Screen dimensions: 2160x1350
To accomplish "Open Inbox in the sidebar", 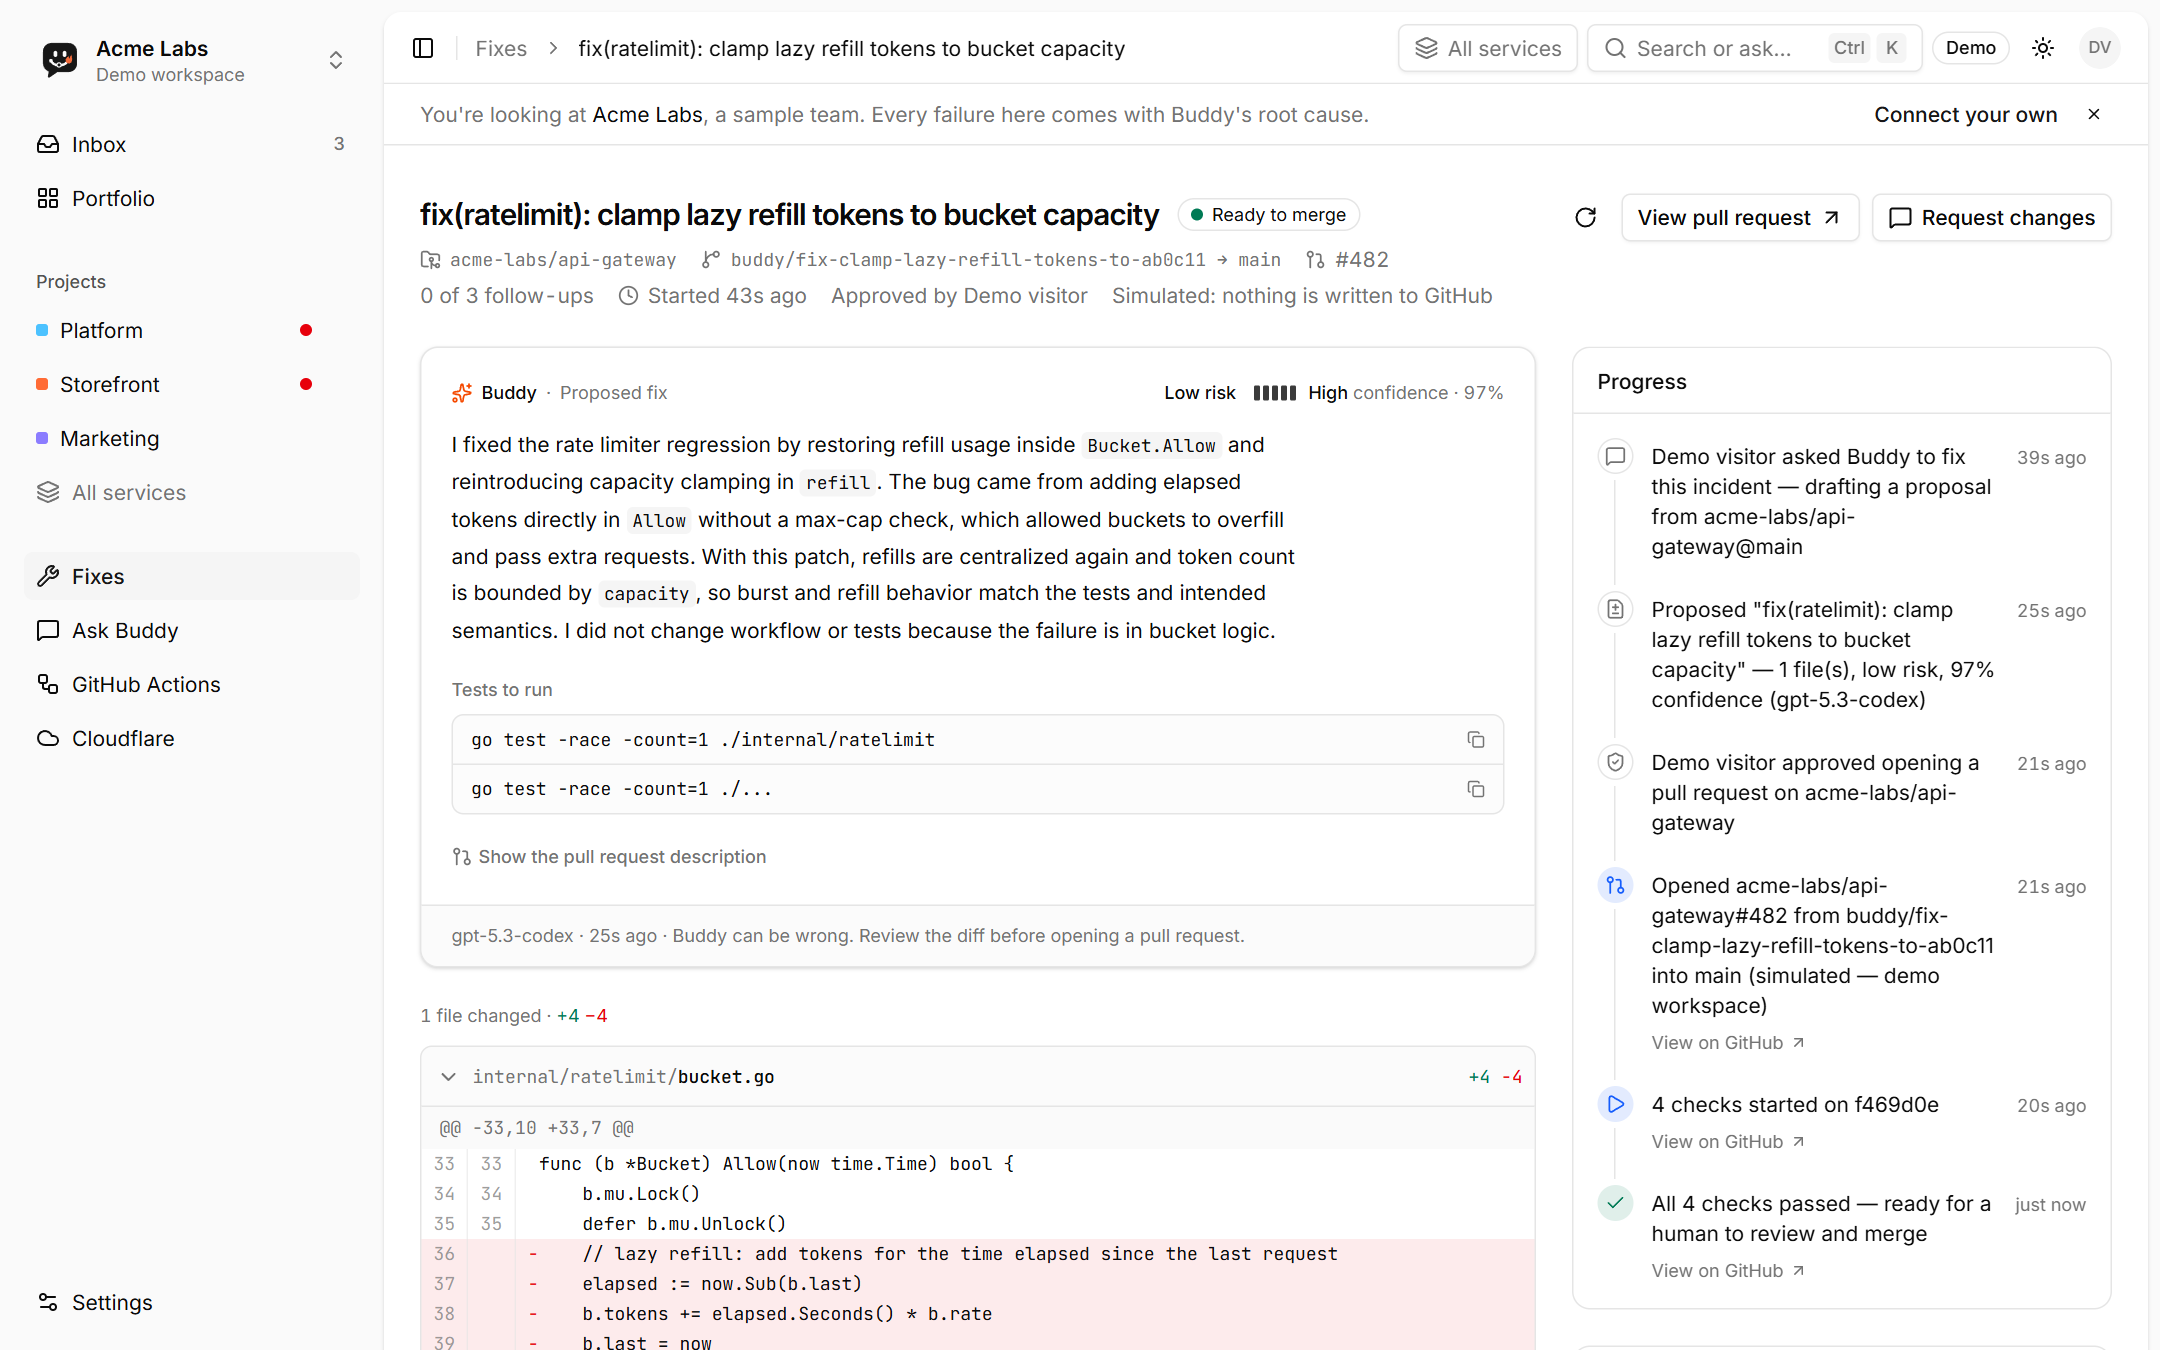I will tap(192, 144).
